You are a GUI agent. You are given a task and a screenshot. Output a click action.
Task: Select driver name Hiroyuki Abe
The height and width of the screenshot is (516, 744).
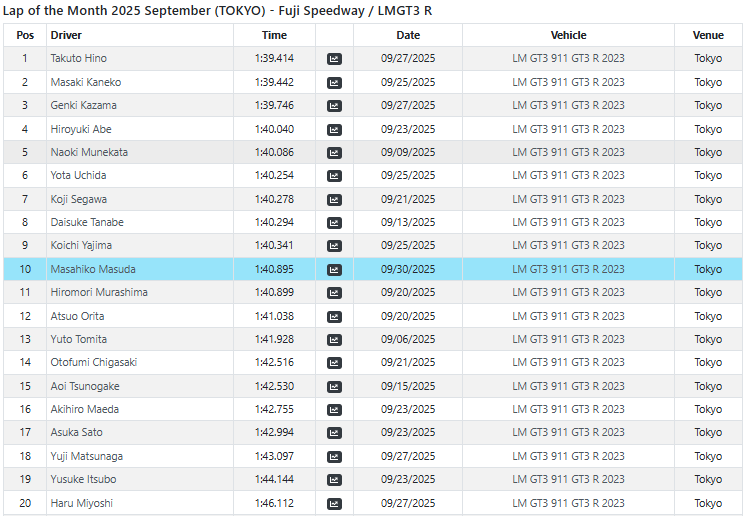[81, 129]
